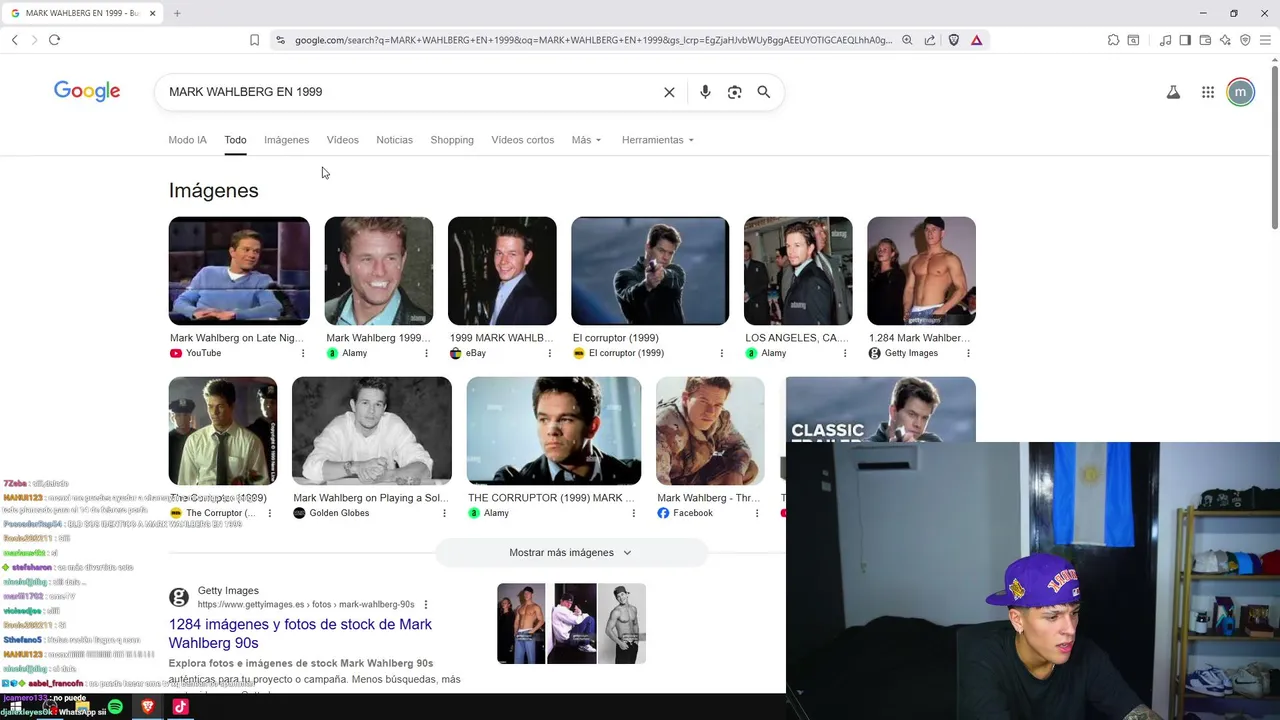The image size is (1280, 720).
Task: Open options for El corruptor (1999) result
Action: 722,353
